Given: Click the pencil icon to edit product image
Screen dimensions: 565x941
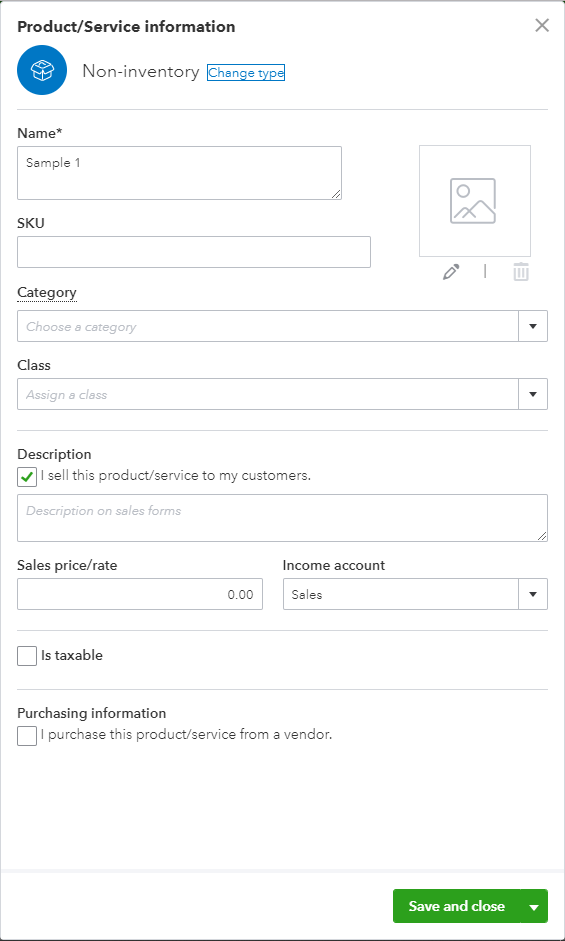Looking at the screenshot, I should (451, 272).
